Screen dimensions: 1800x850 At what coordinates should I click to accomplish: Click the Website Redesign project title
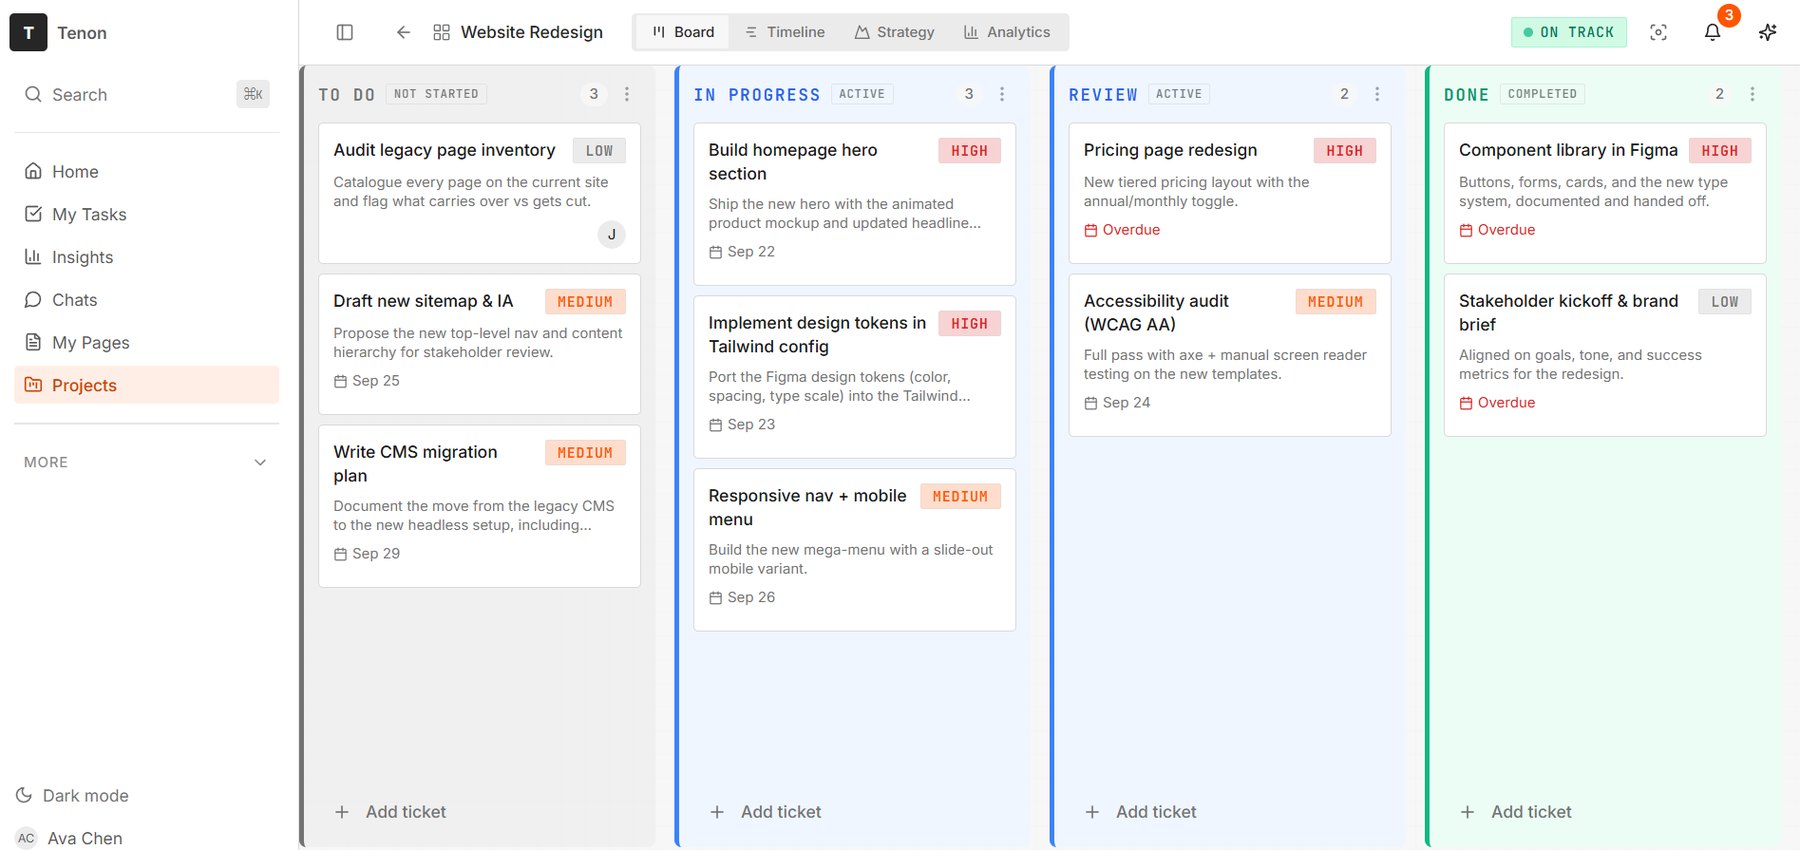[x=531, y=32]
